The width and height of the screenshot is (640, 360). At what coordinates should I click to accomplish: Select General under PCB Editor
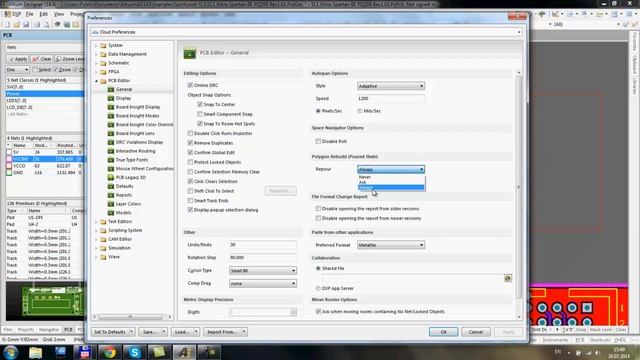coord(124,89)
